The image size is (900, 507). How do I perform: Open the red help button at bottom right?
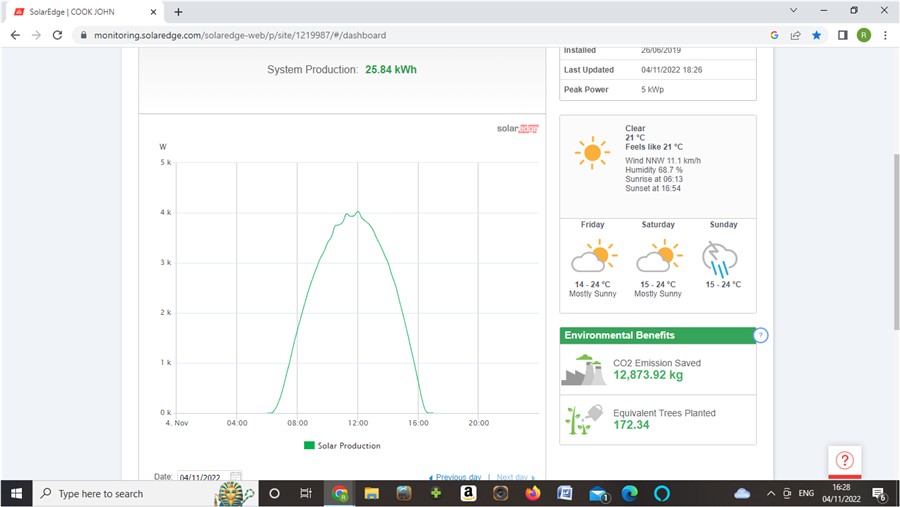(844, 460)
